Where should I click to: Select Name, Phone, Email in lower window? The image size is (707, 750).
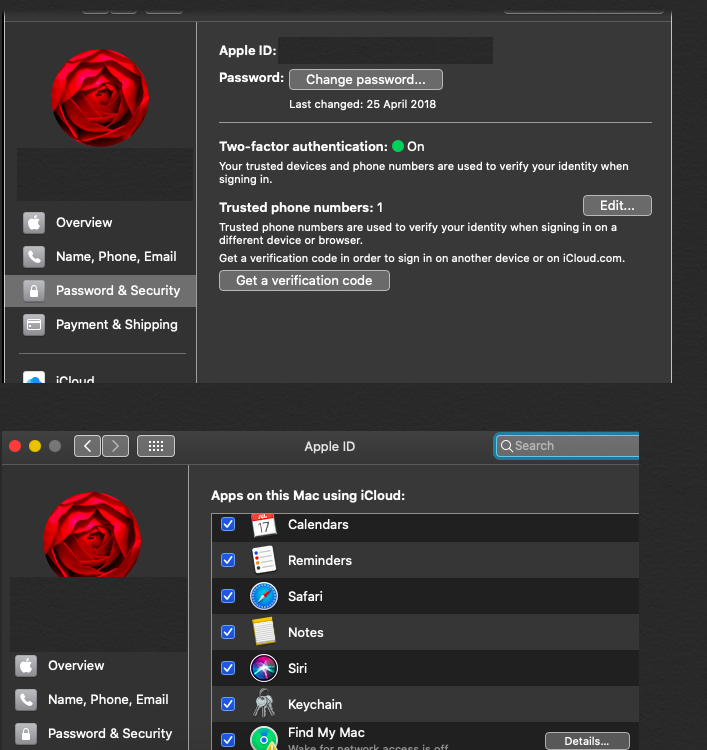coord(95,699)
